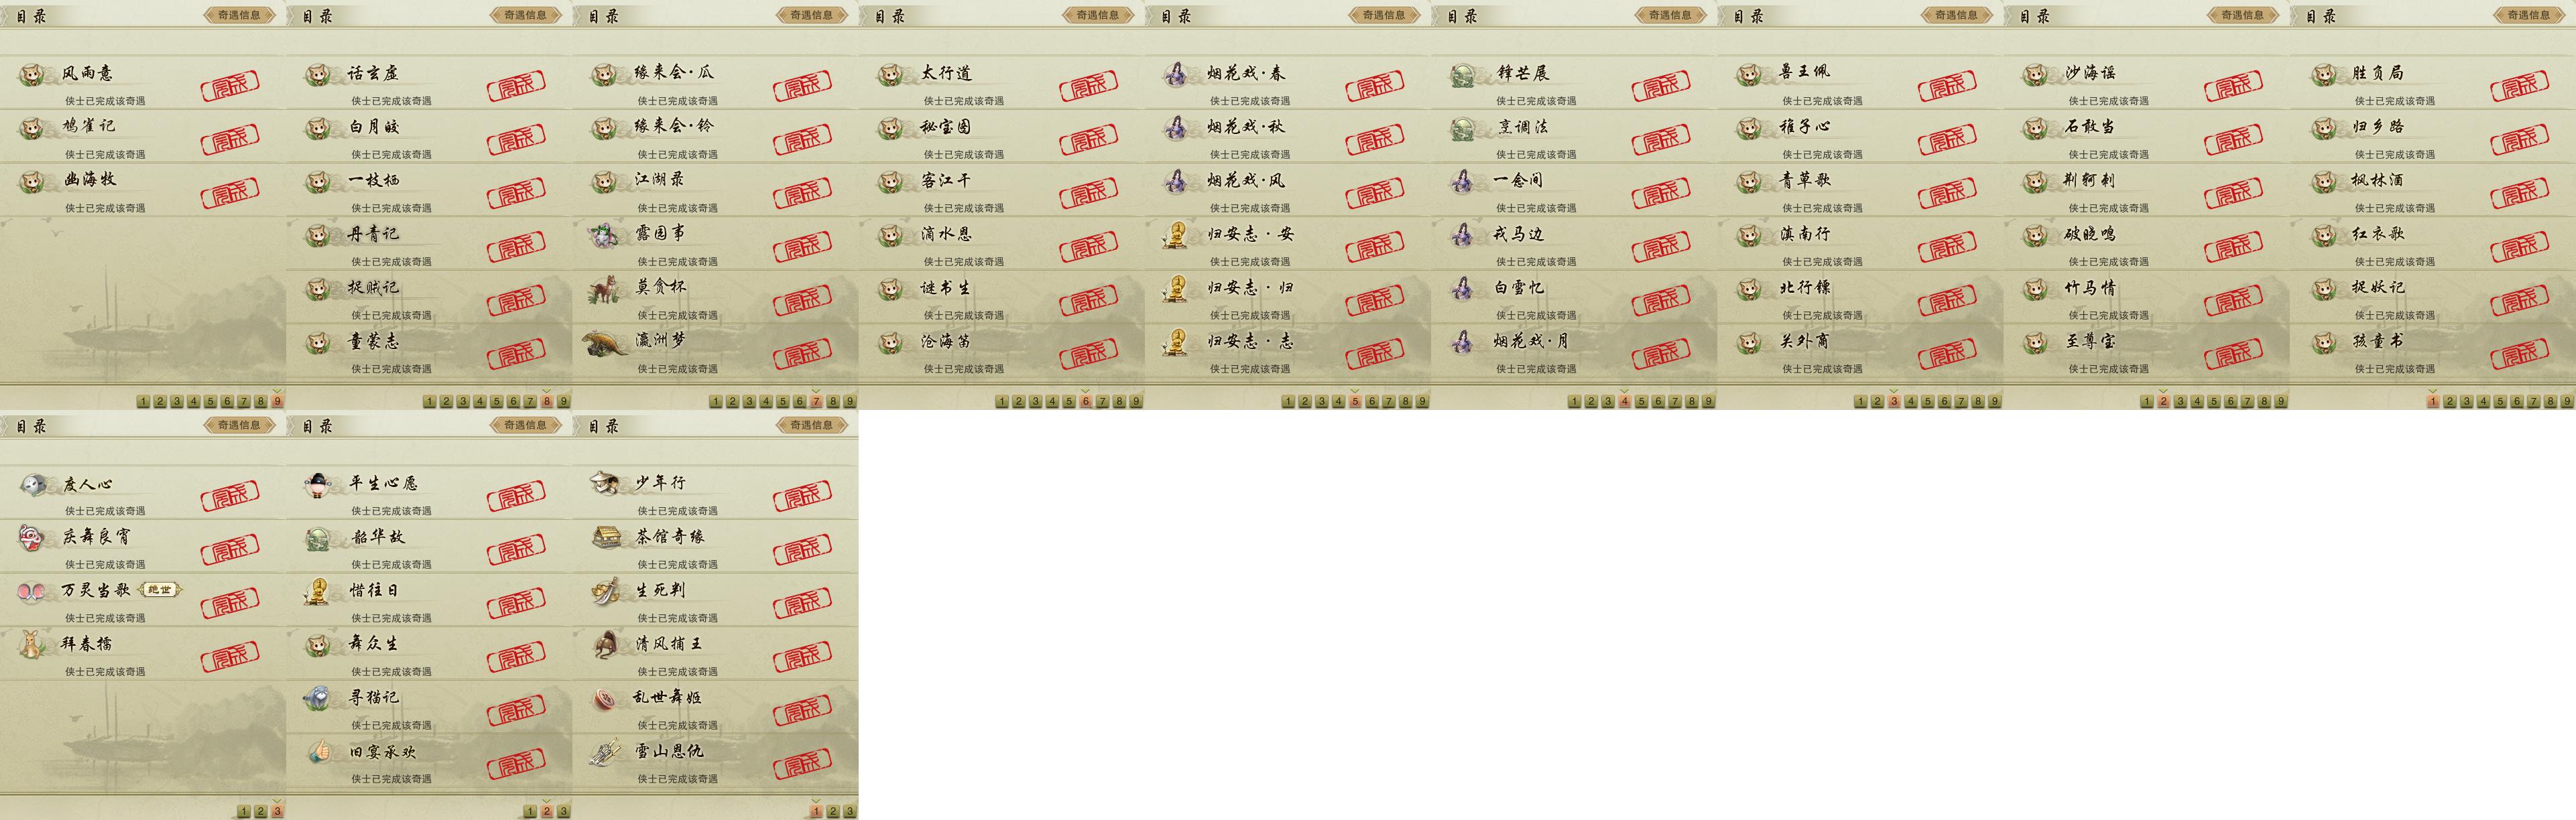Click the teahouse icon beside 茶馆奇缘
The height and width of the screenshot is (820, 2576).
[x=606, y=538]
